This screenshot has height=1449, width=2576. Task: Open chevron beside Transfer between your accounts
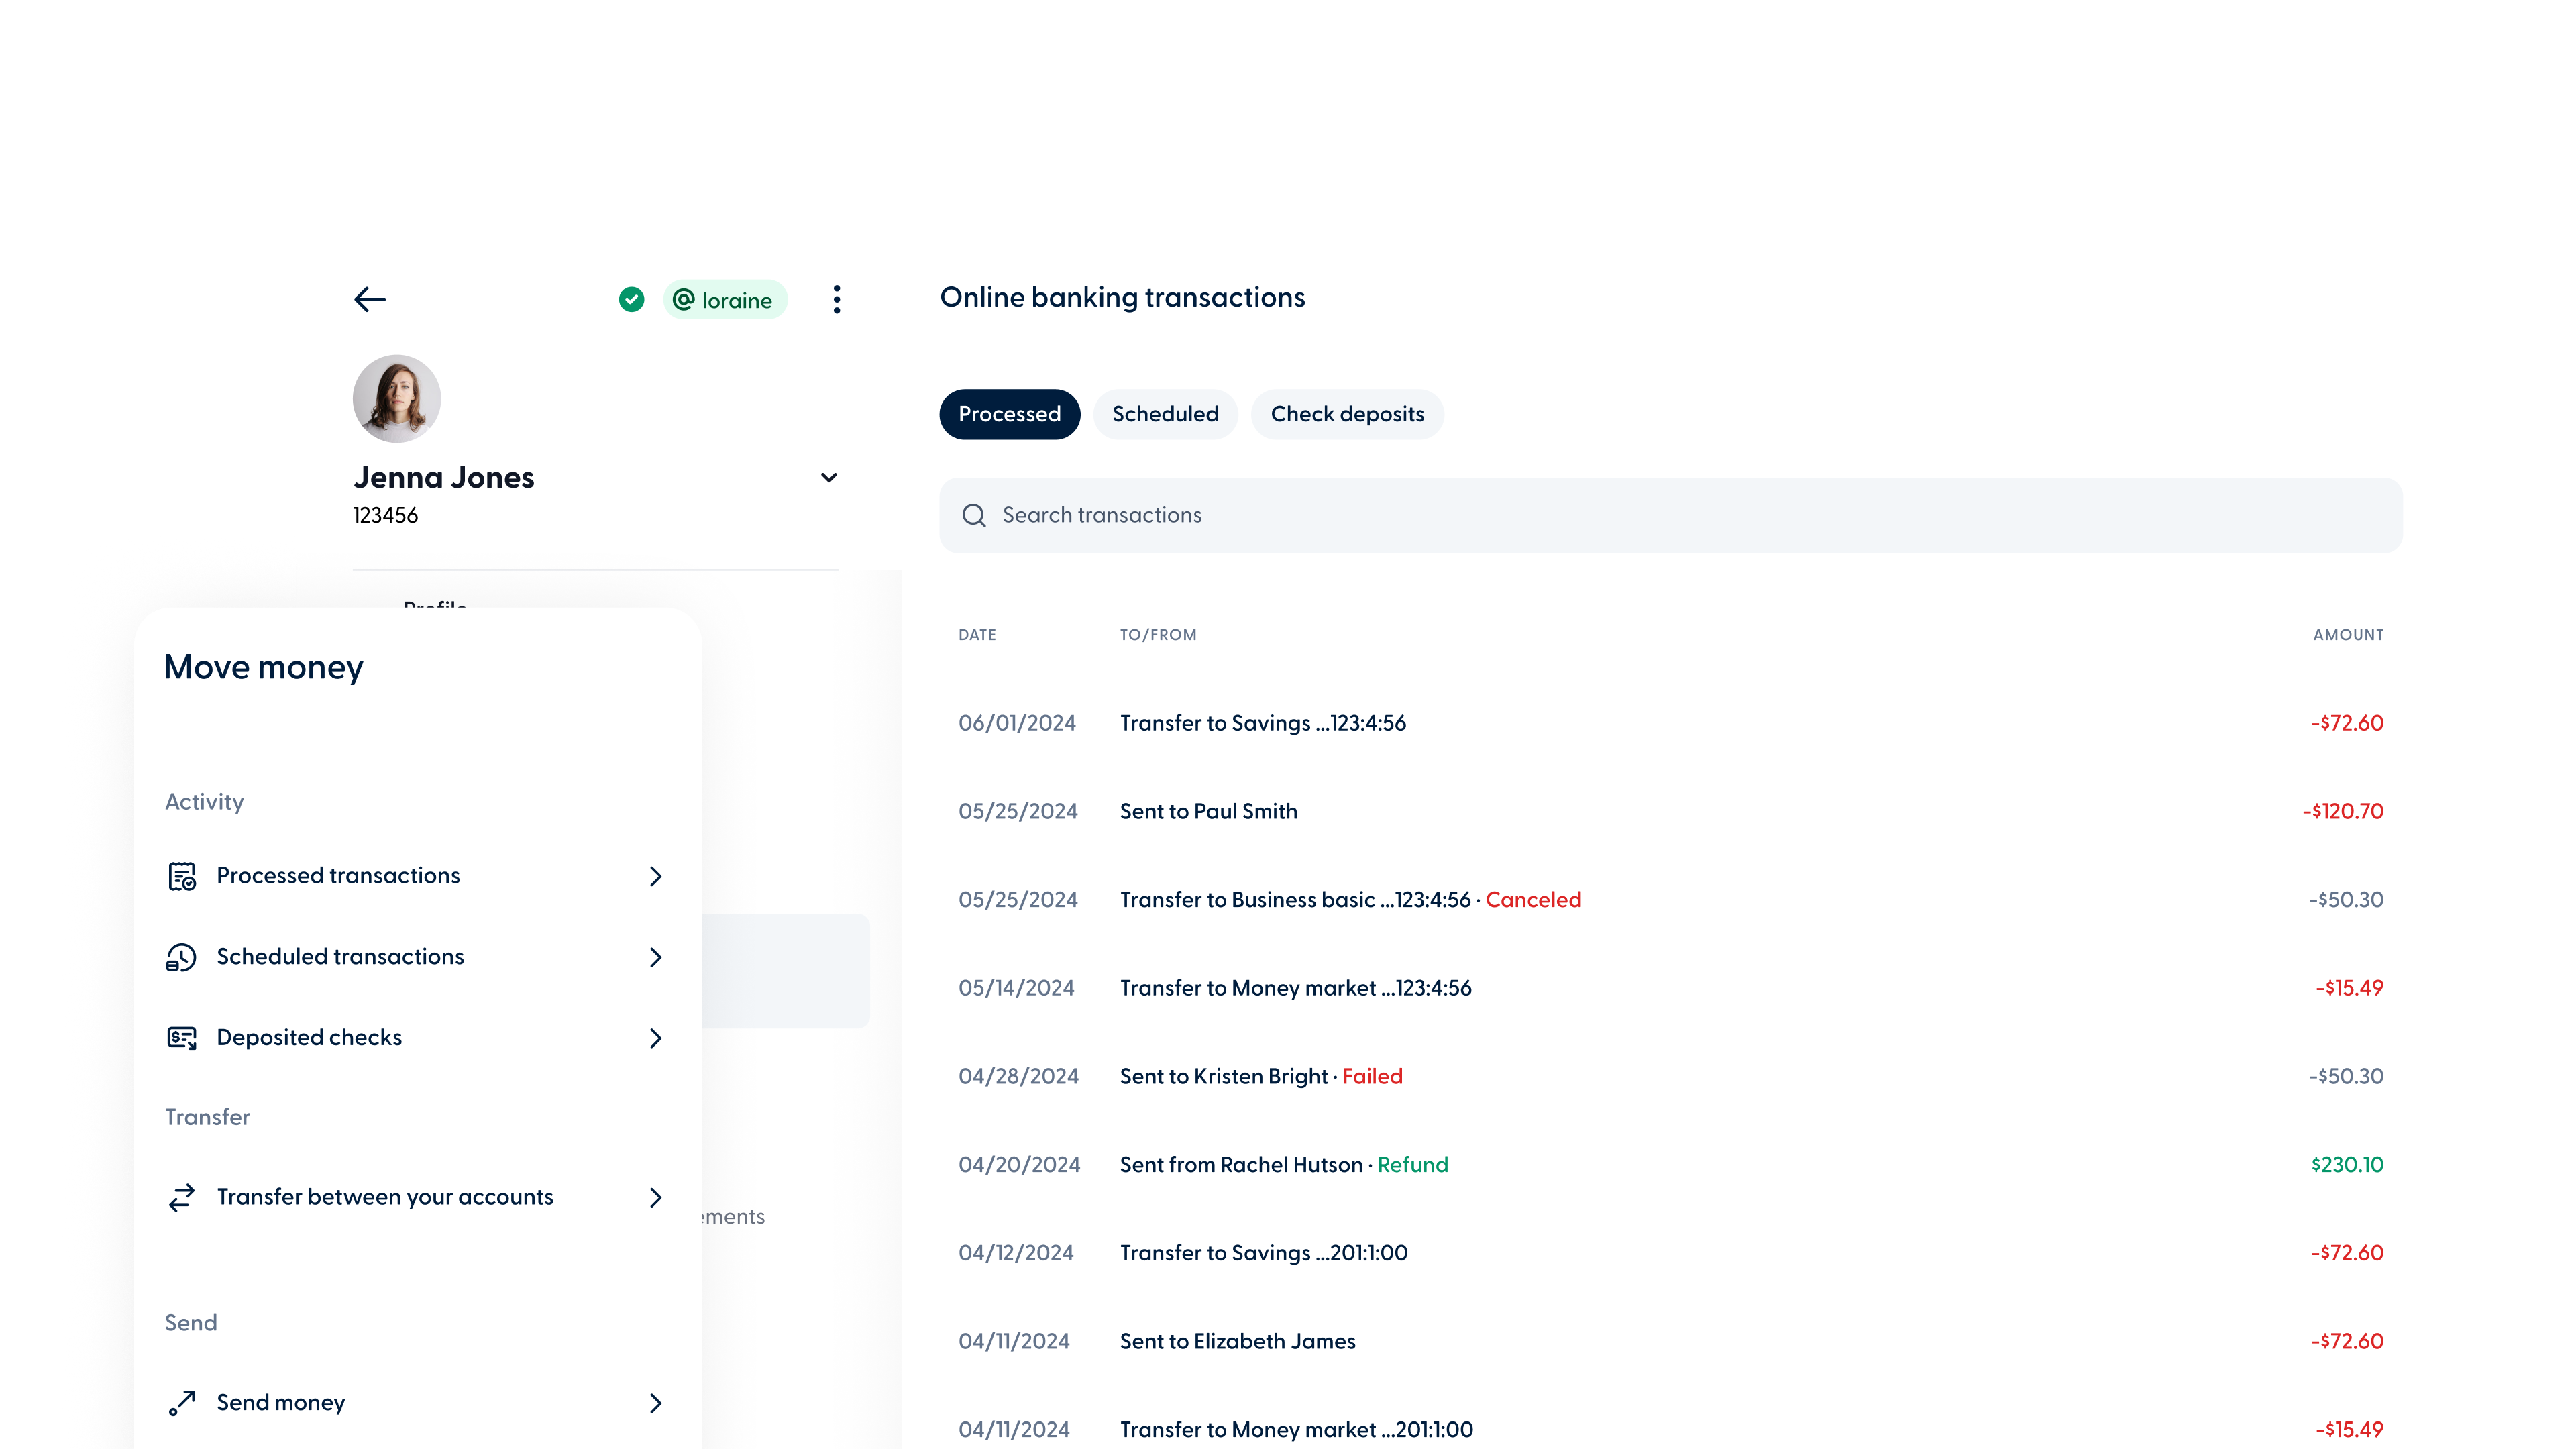(x=655, y=1197)
